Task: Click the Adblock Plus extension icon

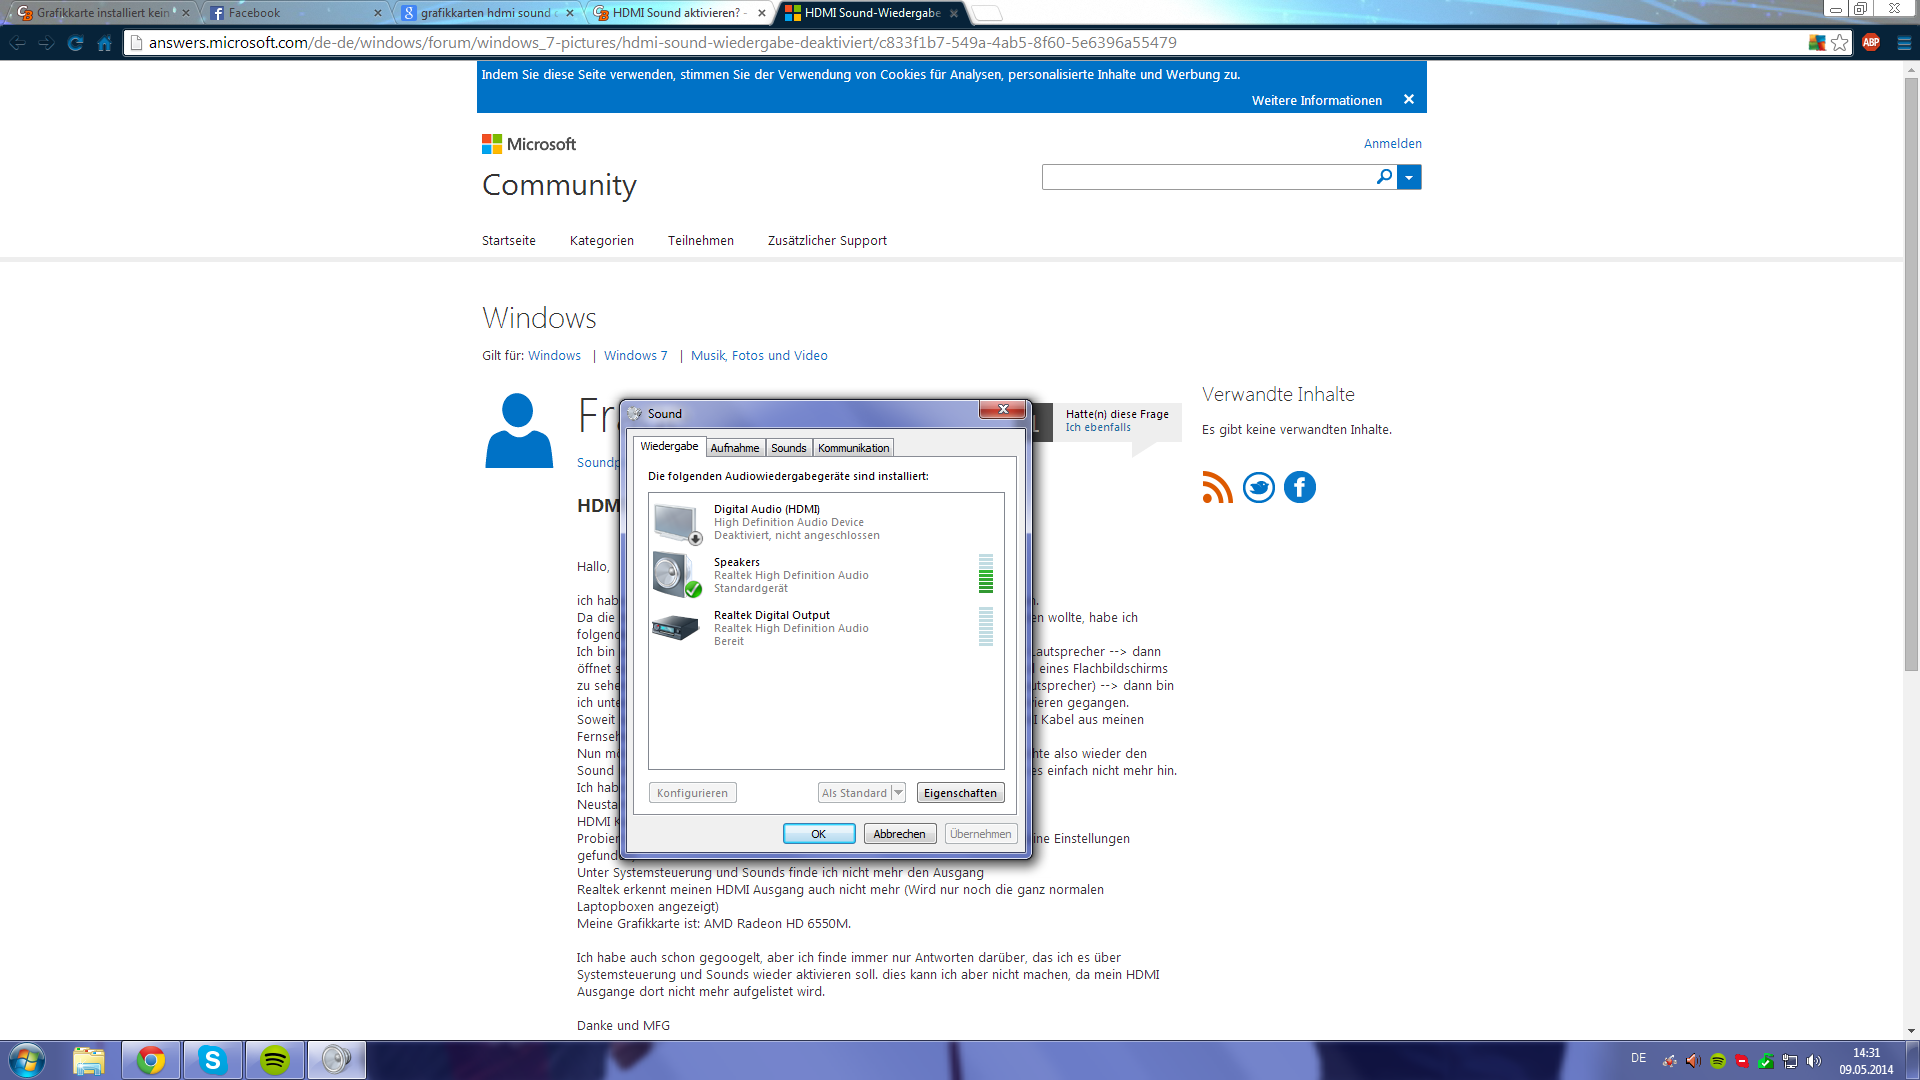Action: (x=1871, y=43)
